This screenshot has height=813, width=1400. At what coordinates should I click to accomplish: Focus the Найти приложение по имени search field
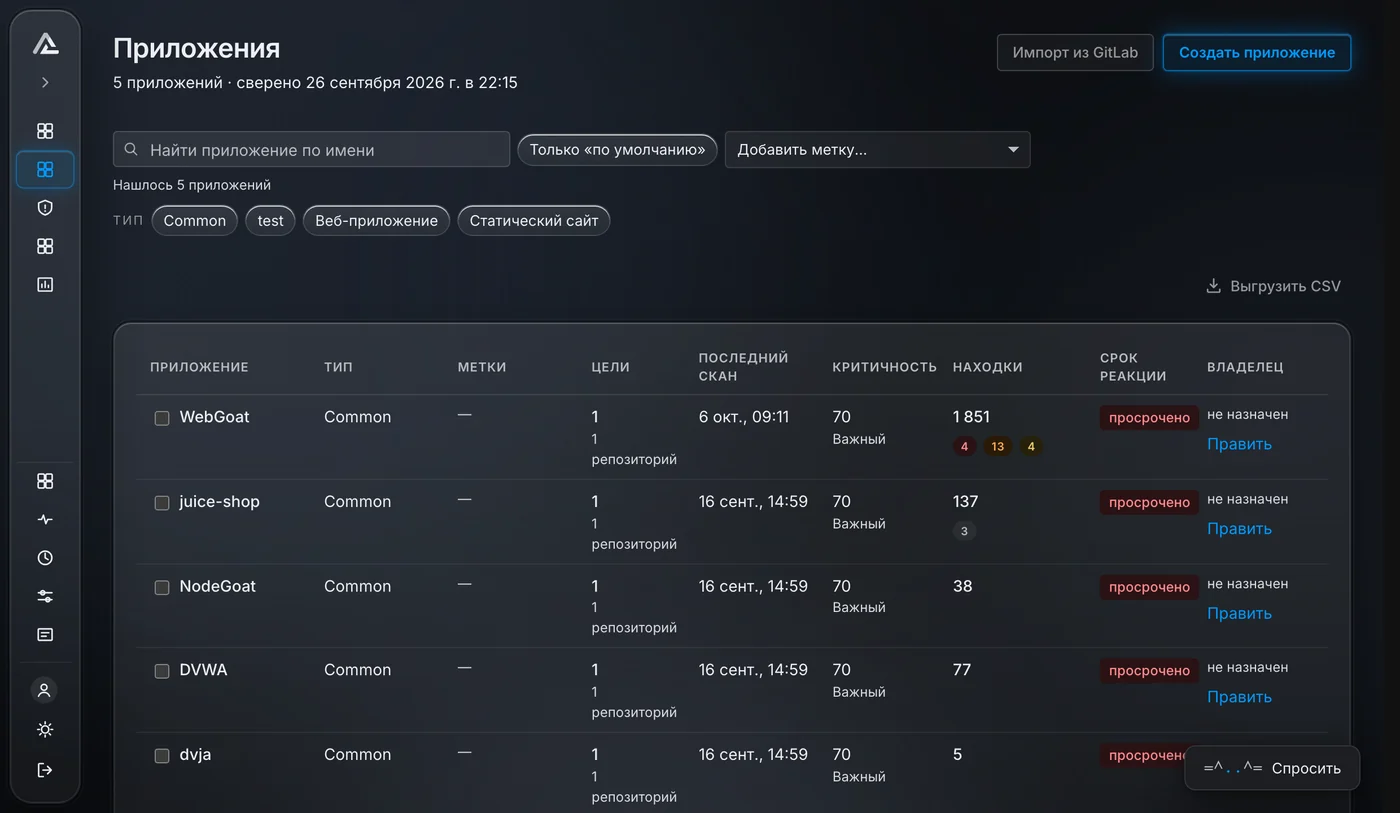[x=311, y=150]
